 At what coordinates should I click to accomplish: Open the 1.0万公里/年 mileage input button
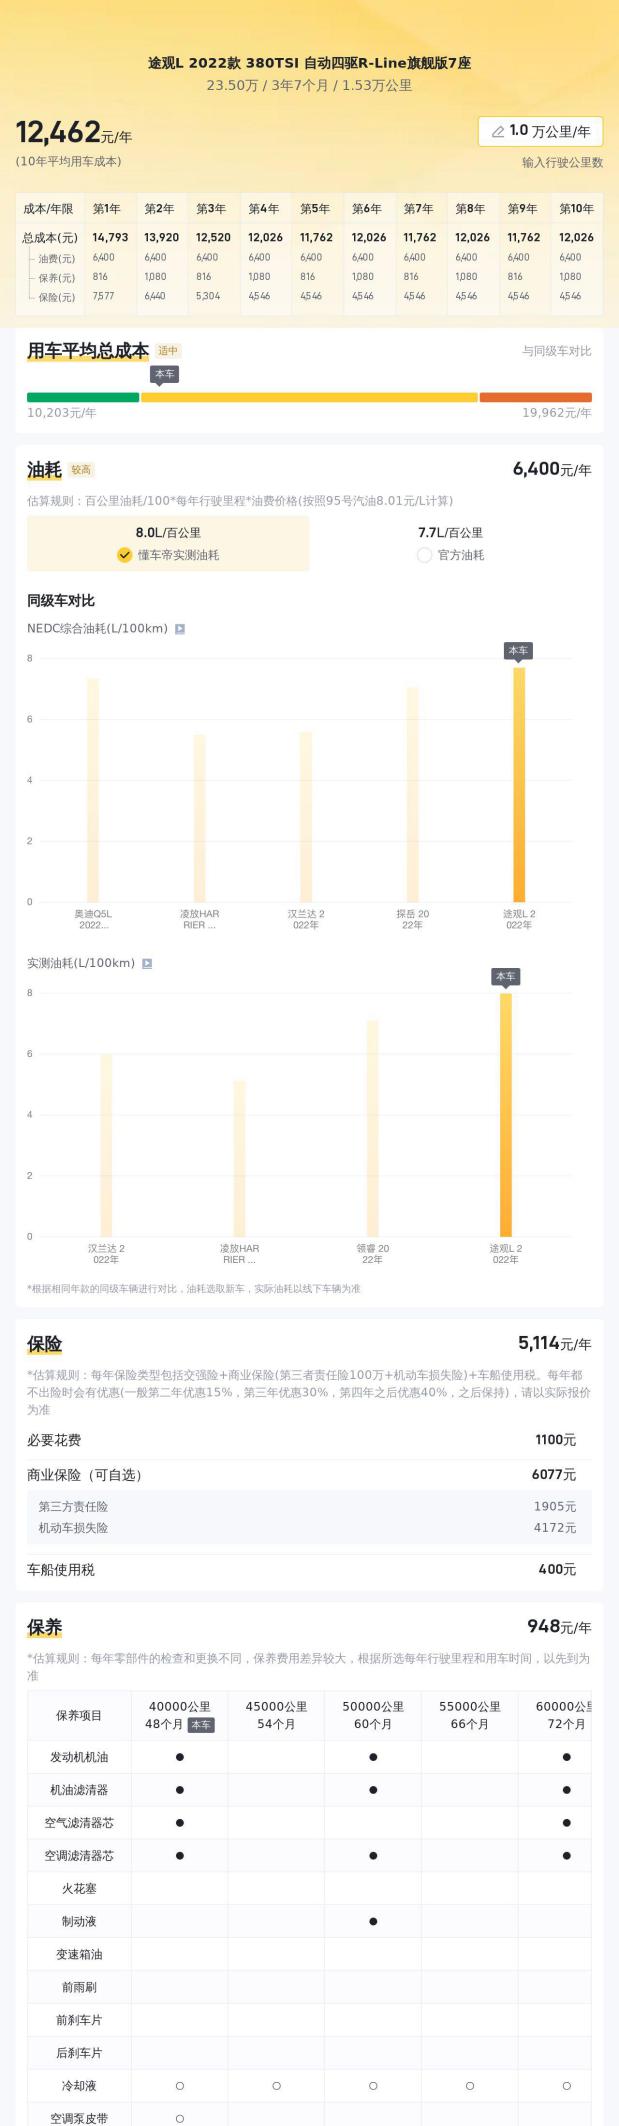tap(541, 131)
